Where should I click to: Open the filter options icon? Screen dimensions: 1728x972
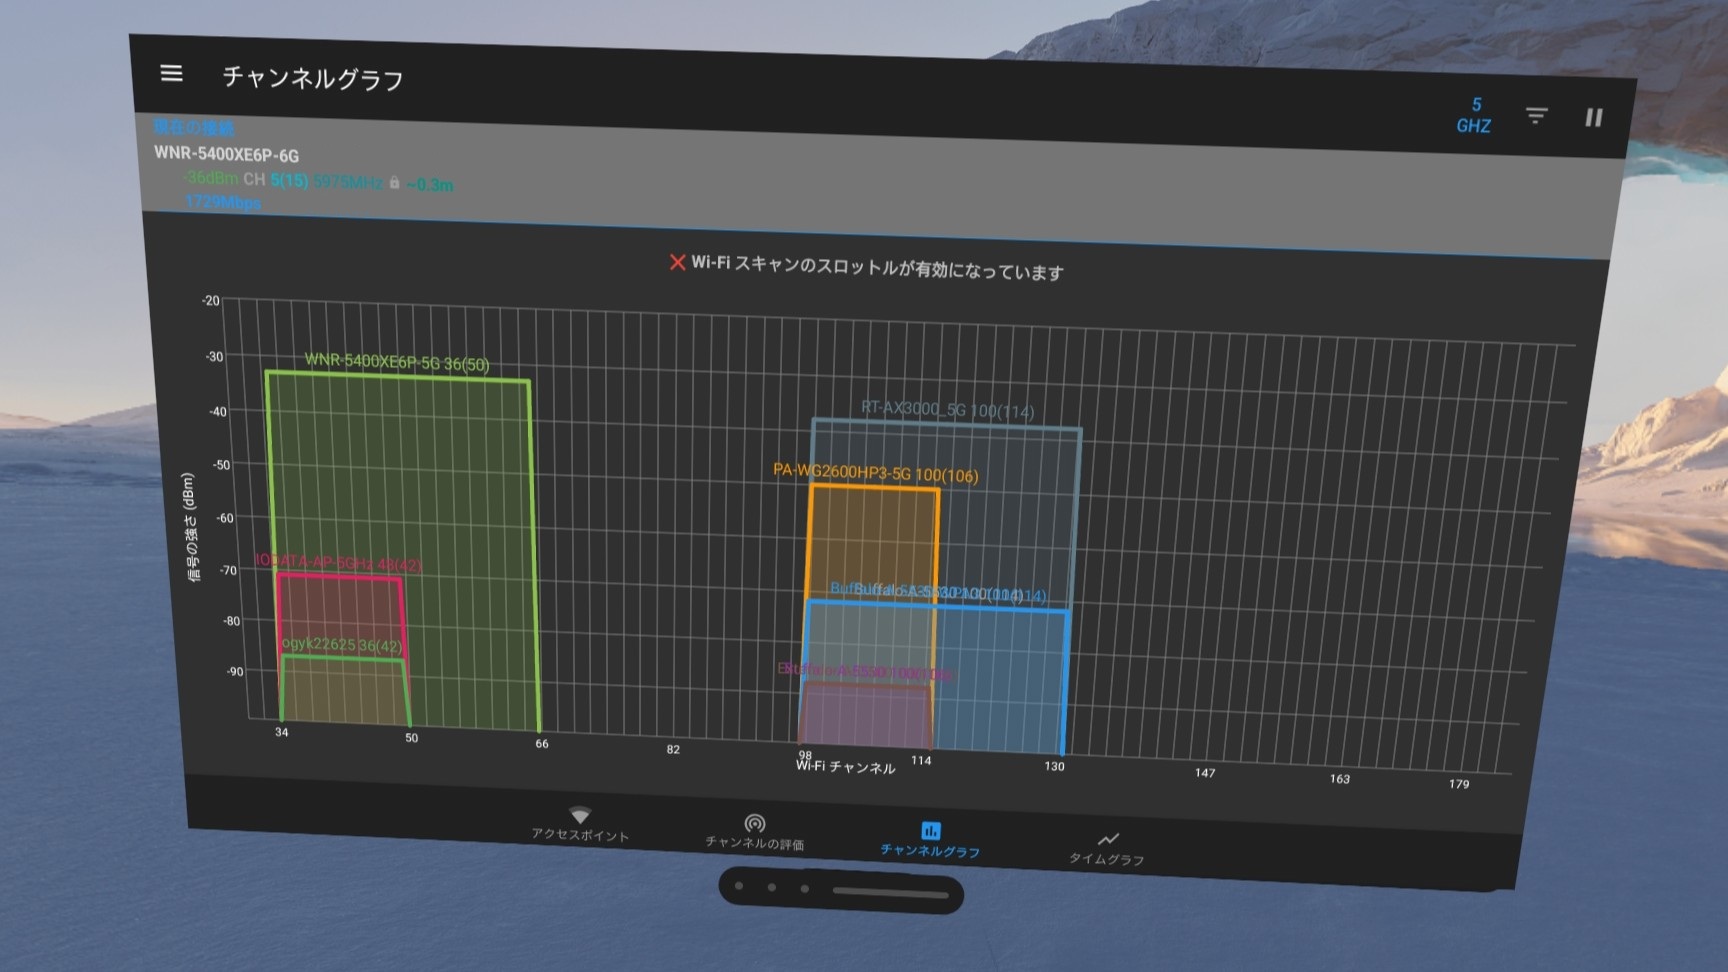coord(1536,116)
